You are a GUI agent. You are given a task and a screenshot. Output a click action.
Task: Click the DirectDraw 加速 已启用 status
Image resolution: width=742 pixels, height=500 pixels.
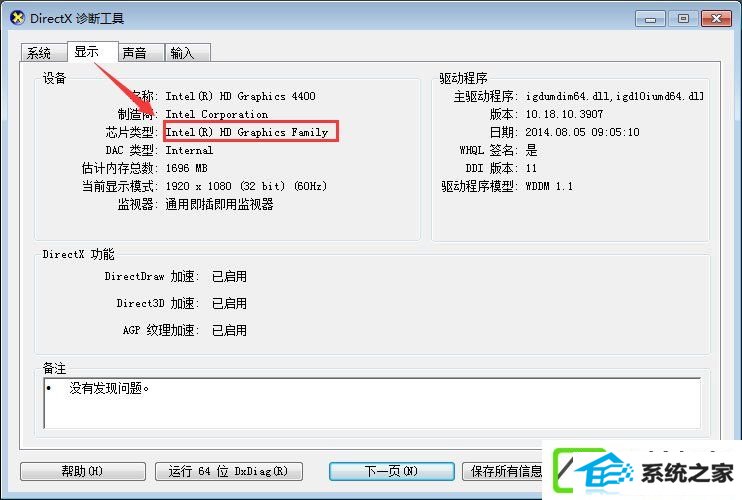pos(229,276)
